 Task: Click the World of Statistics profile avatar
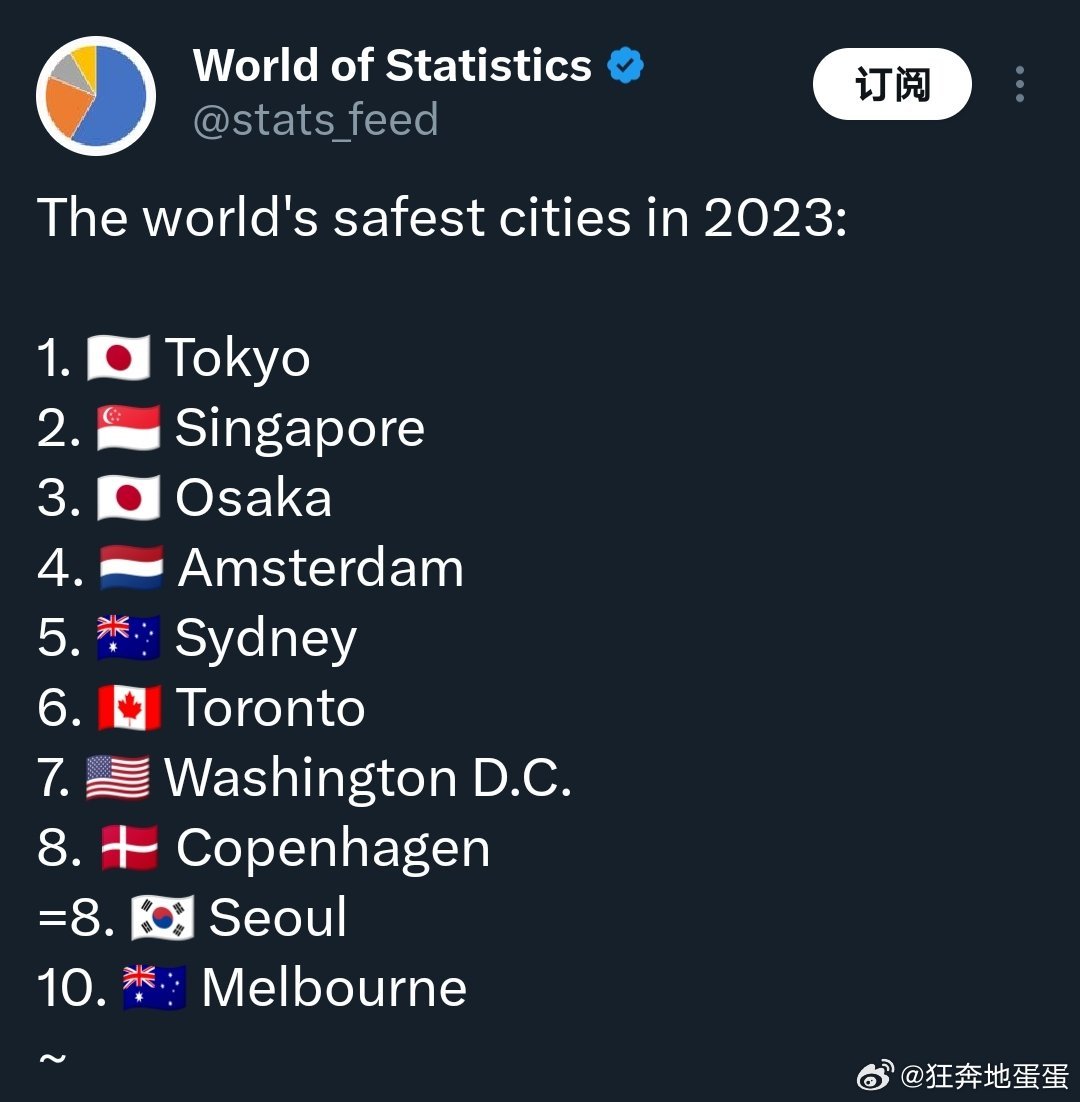pos(96,96)
